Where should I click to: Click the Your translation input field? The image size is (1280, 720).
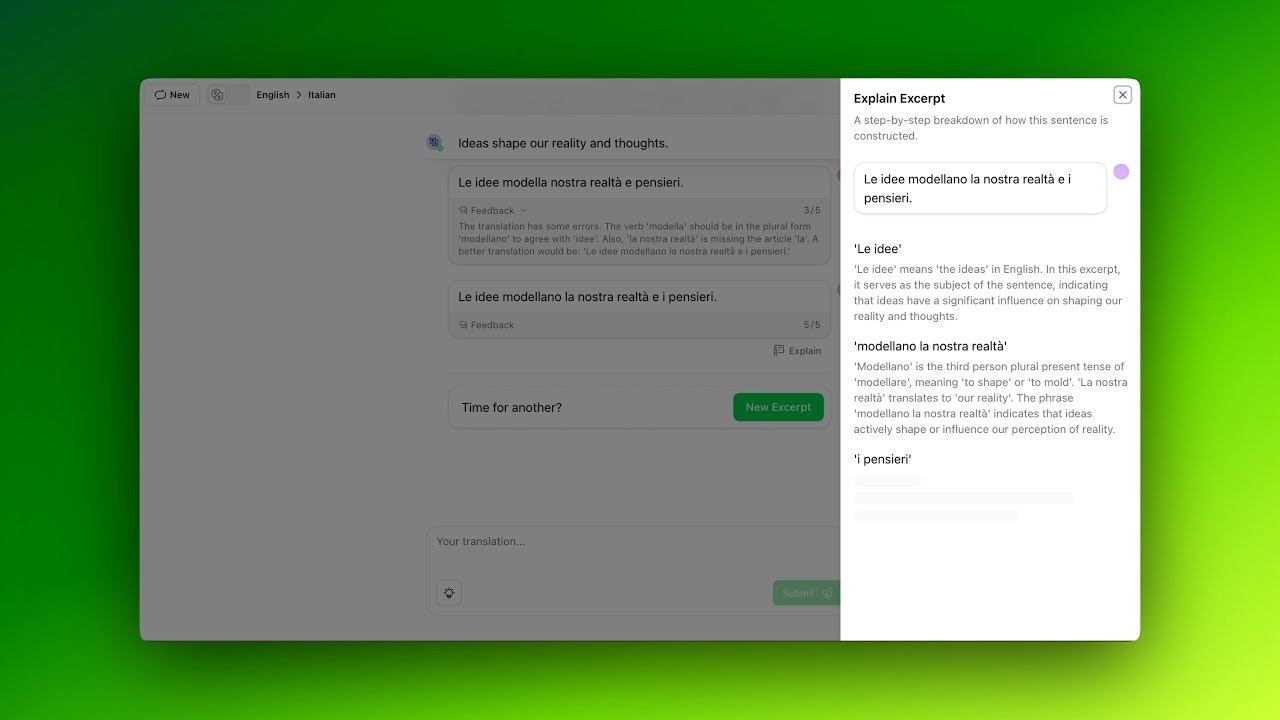point(630,542)
